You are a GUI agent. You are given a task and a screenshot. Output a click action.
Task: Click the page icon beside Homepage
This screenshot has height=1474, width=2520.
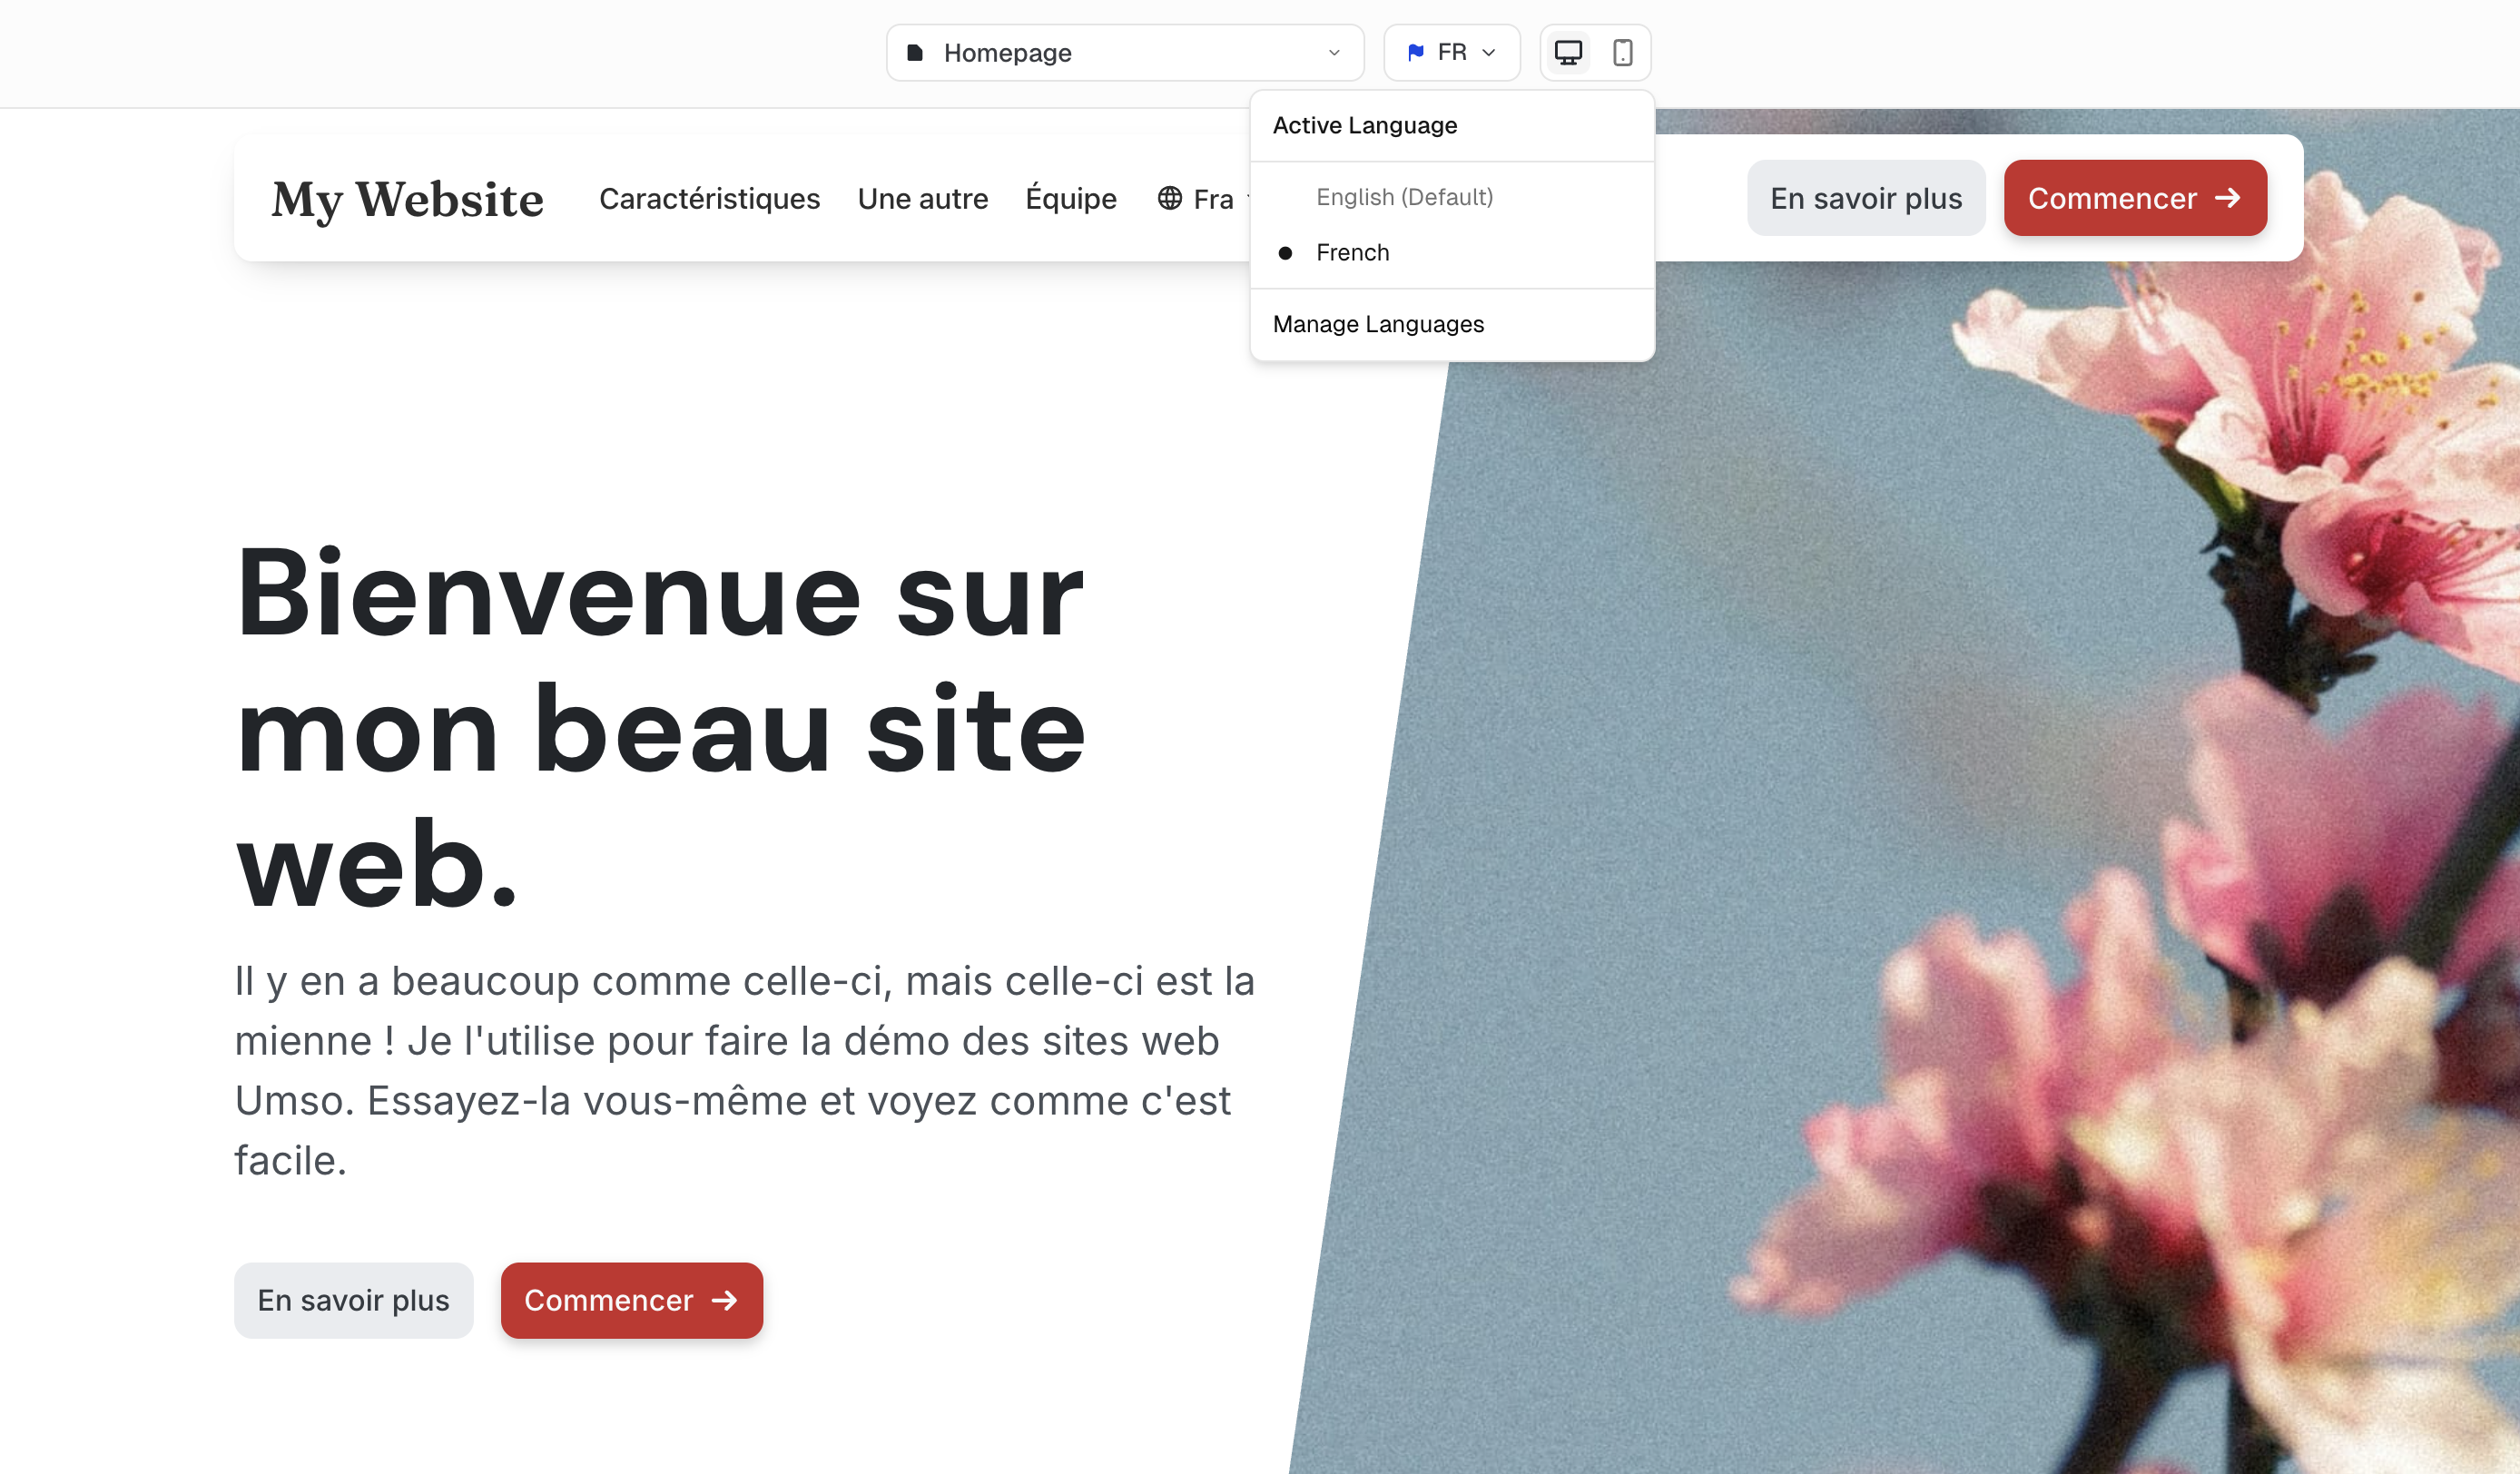(x=914, y=52)
